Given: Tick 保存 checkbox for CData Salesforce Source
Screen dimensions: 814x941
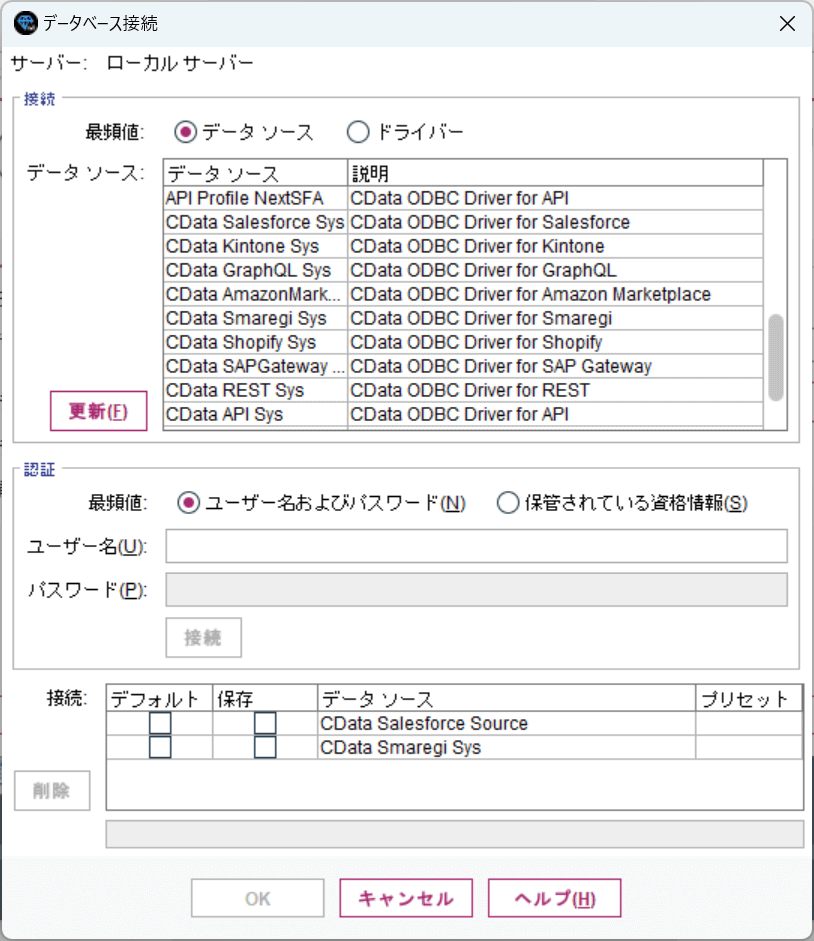Looking at the screenshot, I should tap(265, 723).
